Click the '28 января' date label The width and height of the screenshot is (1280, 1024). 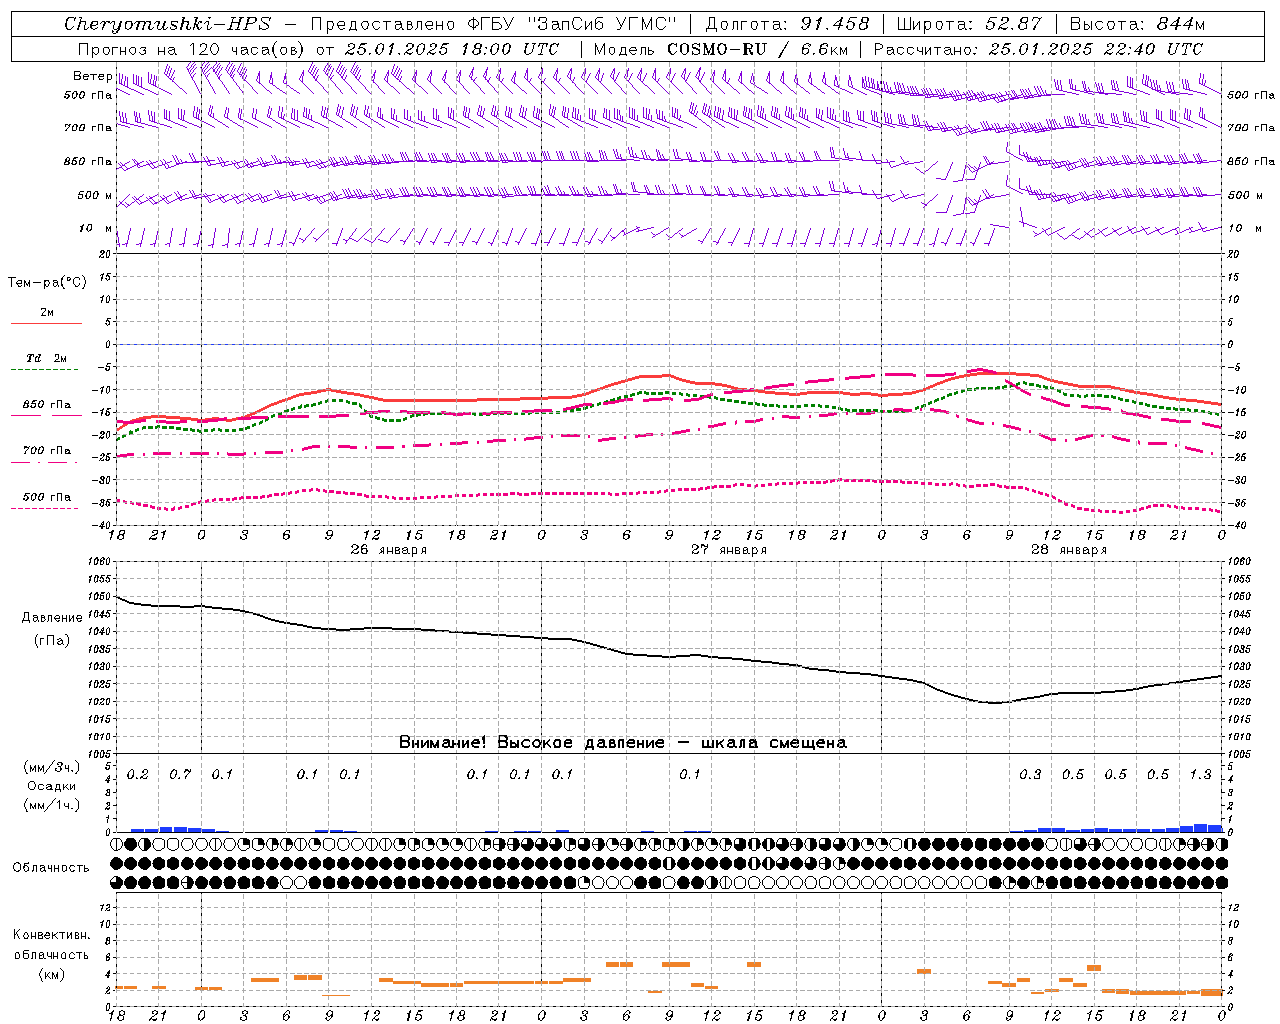pos(1069,550)
